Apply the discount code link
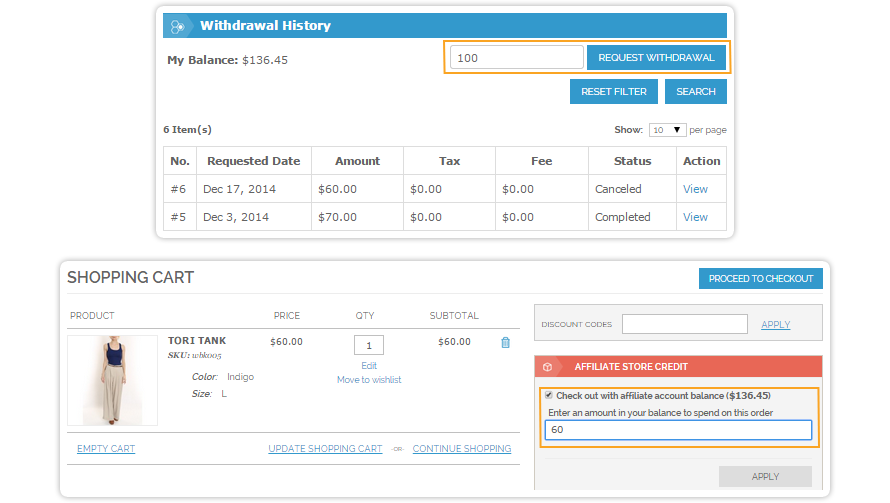This screenshot has height=503, width=890. [x=775, y=325]
